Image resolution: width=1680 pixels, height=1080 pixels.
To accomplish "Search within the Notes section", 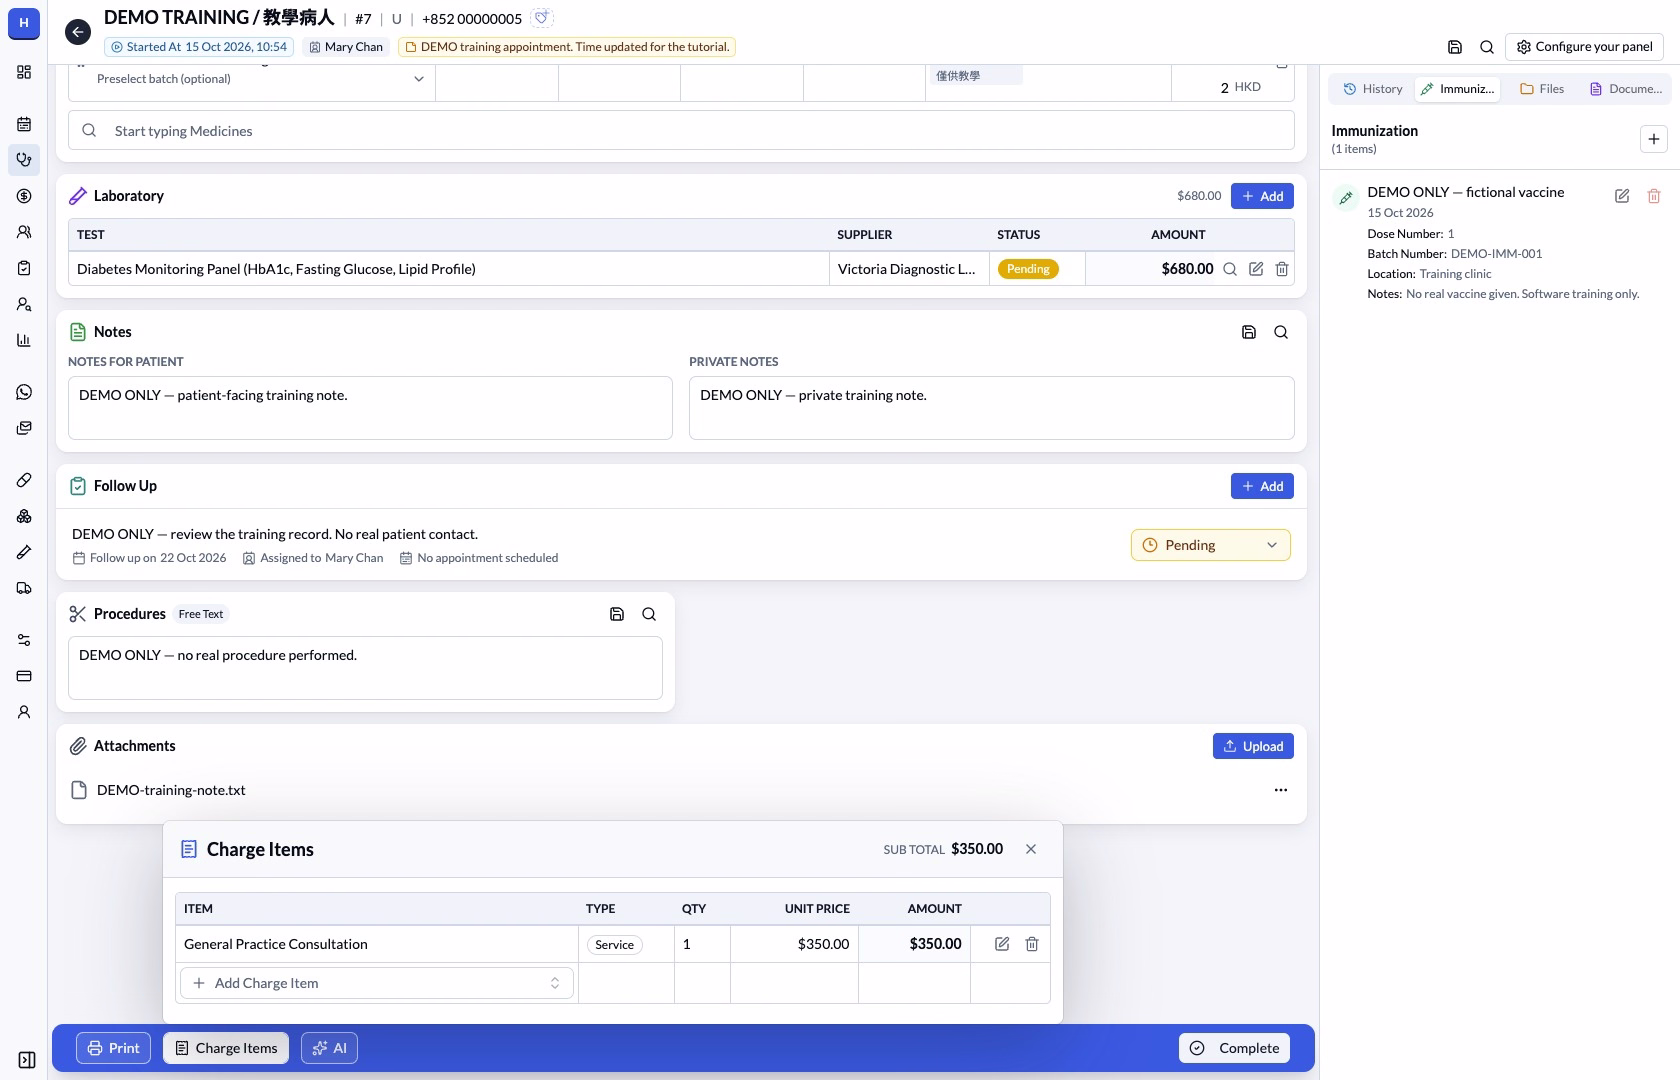I will click(x=1281, y=332).
